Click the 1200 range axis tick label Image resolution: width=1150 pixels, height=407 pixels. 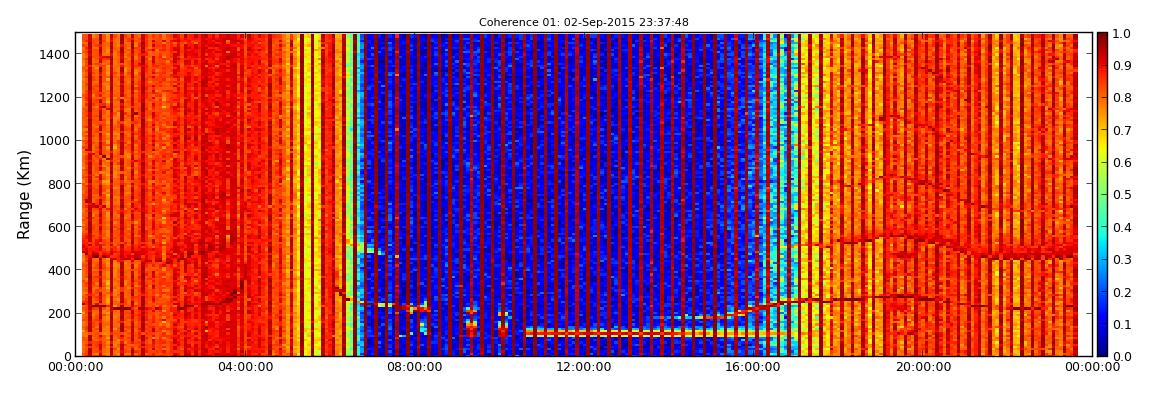(x=56, y=98)
